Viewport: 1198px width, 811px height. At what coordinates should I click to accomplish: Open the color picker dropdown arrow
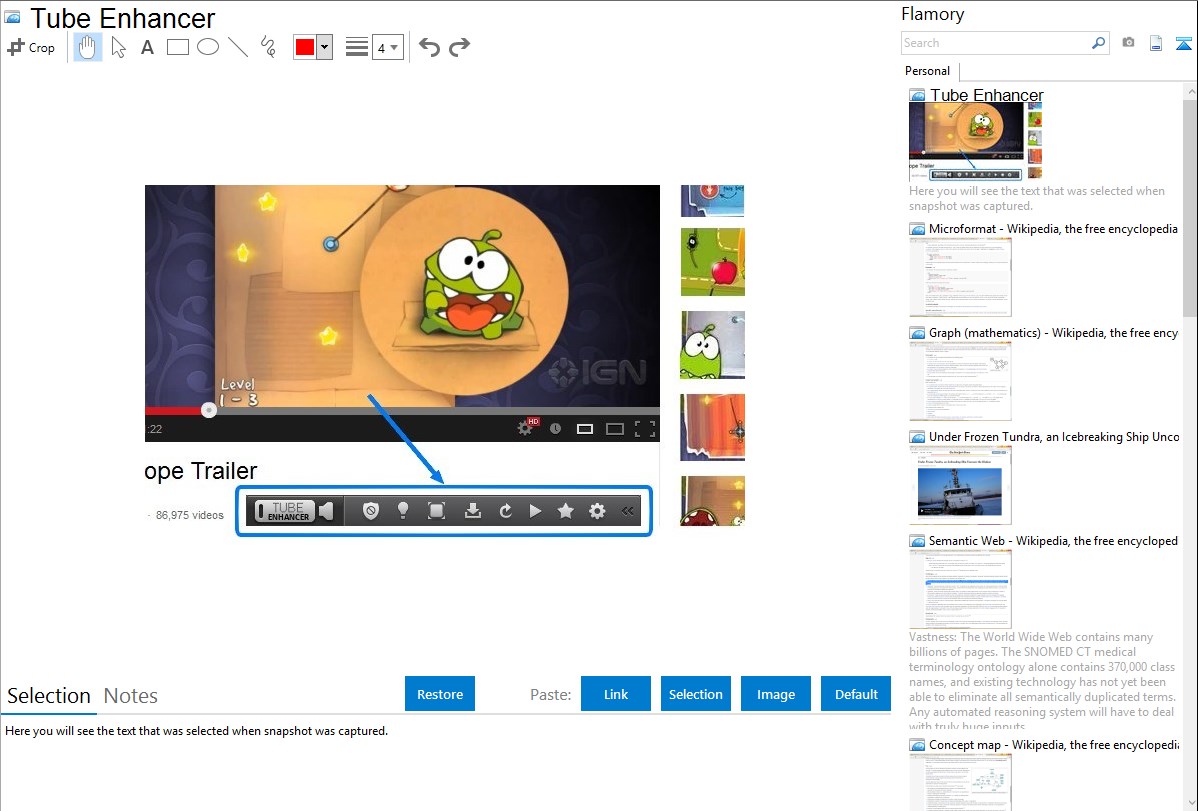(324, 47)
